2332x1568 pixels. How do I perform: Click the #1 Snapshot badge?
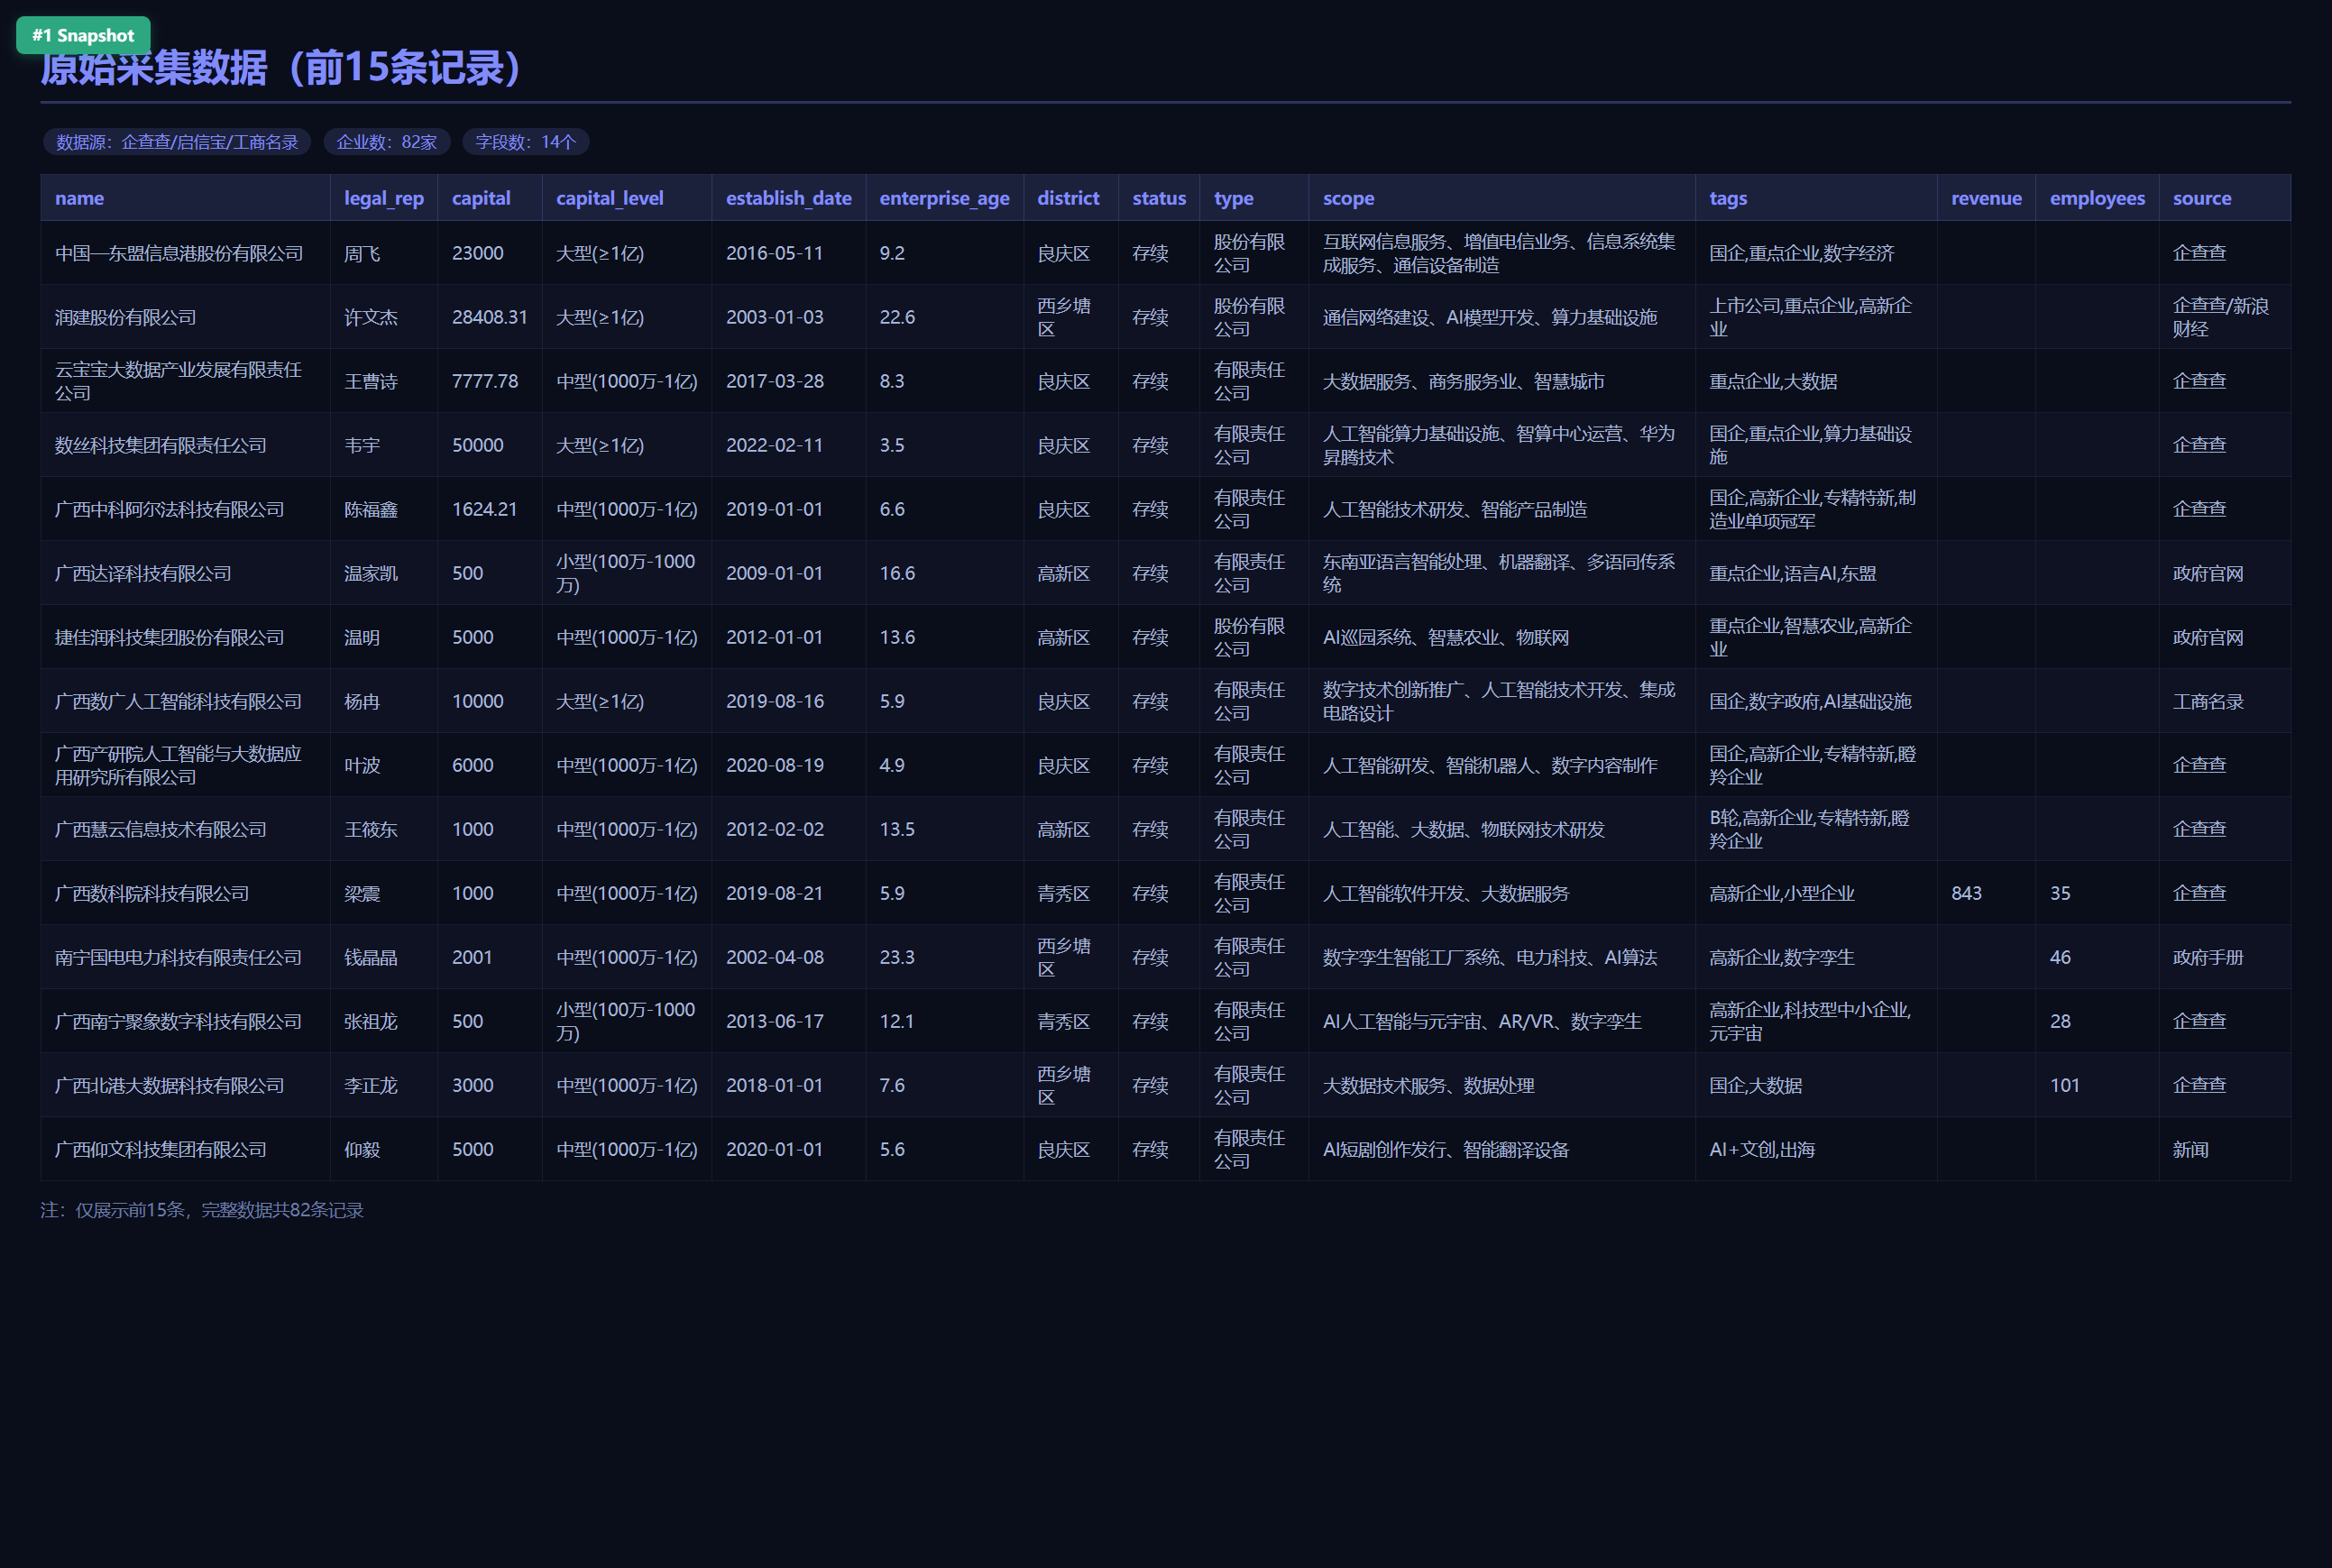tap(83, 35)
